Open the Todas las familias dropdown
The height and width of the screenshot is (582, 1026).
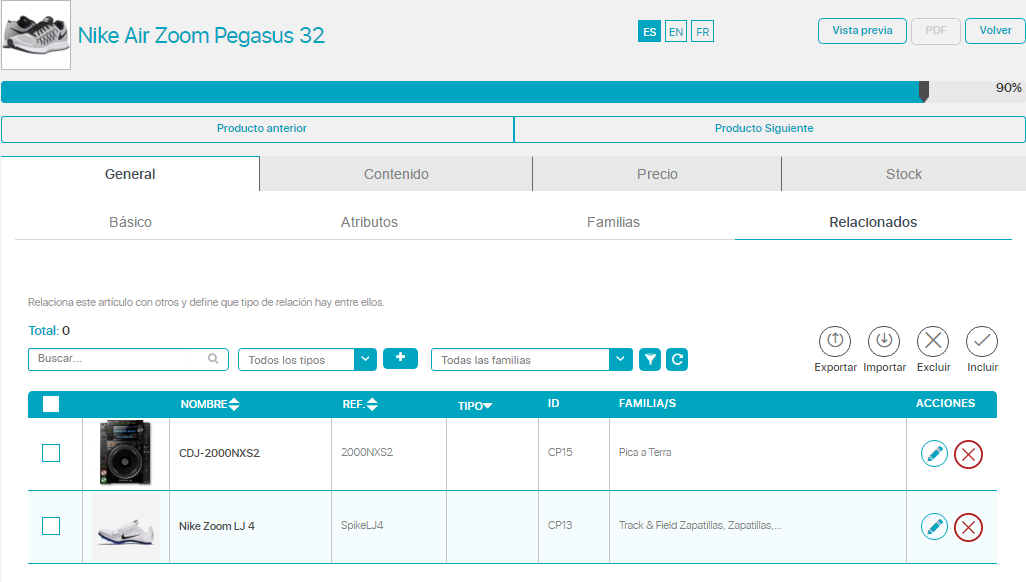(531, 359)
